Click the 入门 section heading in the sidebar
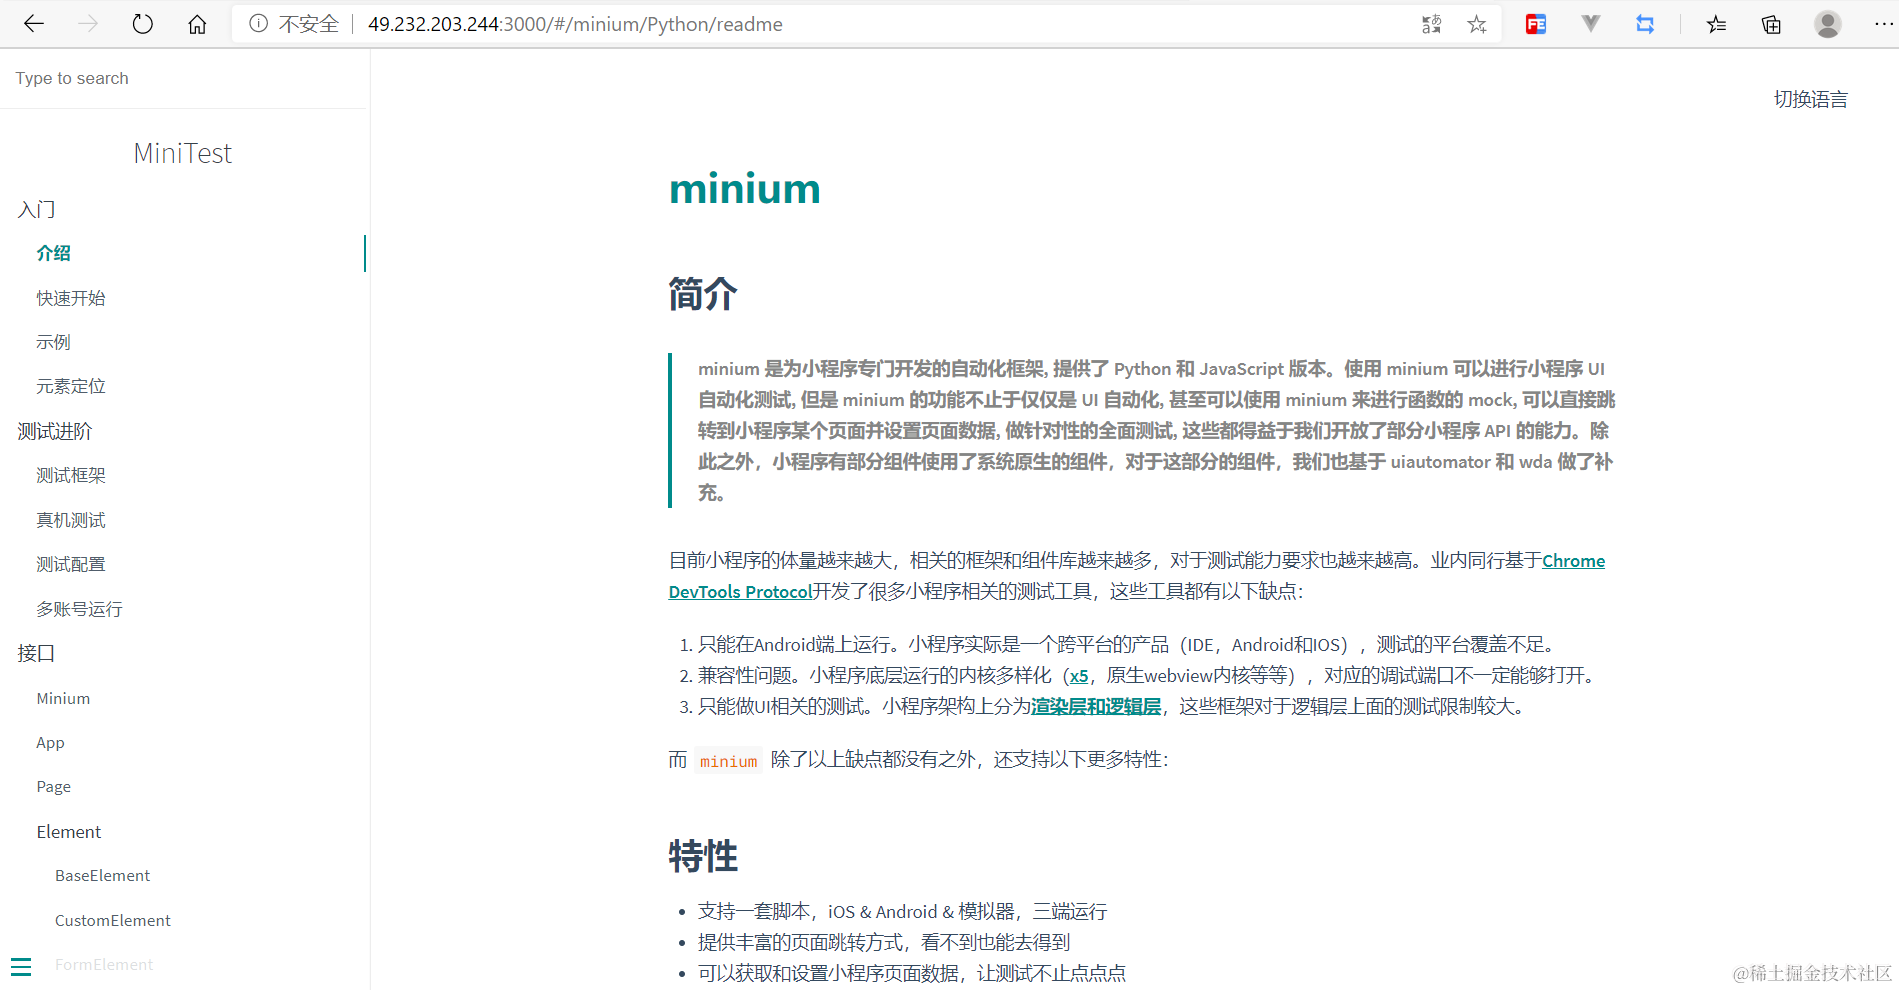 [36, 209]
